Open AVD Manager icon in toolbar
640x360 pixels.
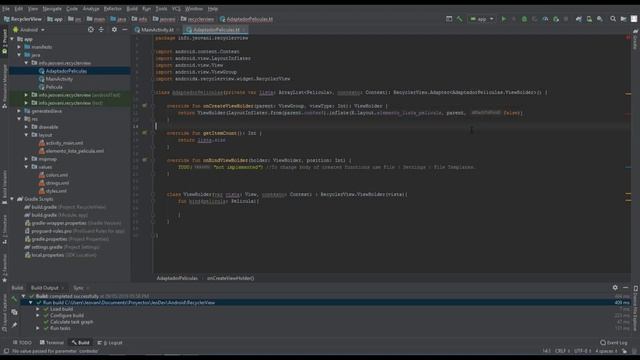589,19
